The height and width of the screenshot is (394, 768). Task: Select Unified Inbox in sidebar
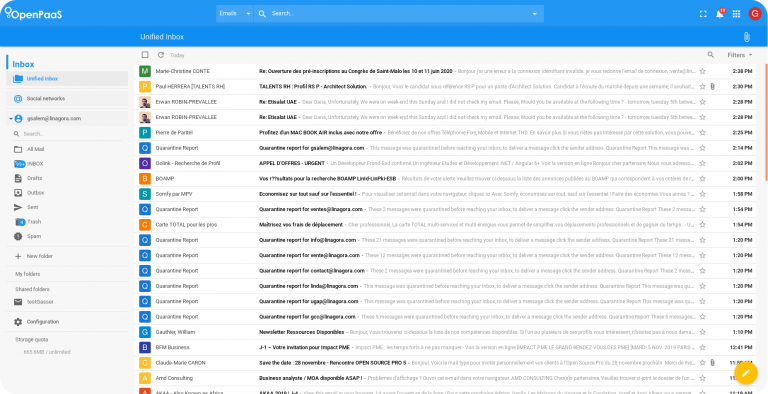[67, 78]
